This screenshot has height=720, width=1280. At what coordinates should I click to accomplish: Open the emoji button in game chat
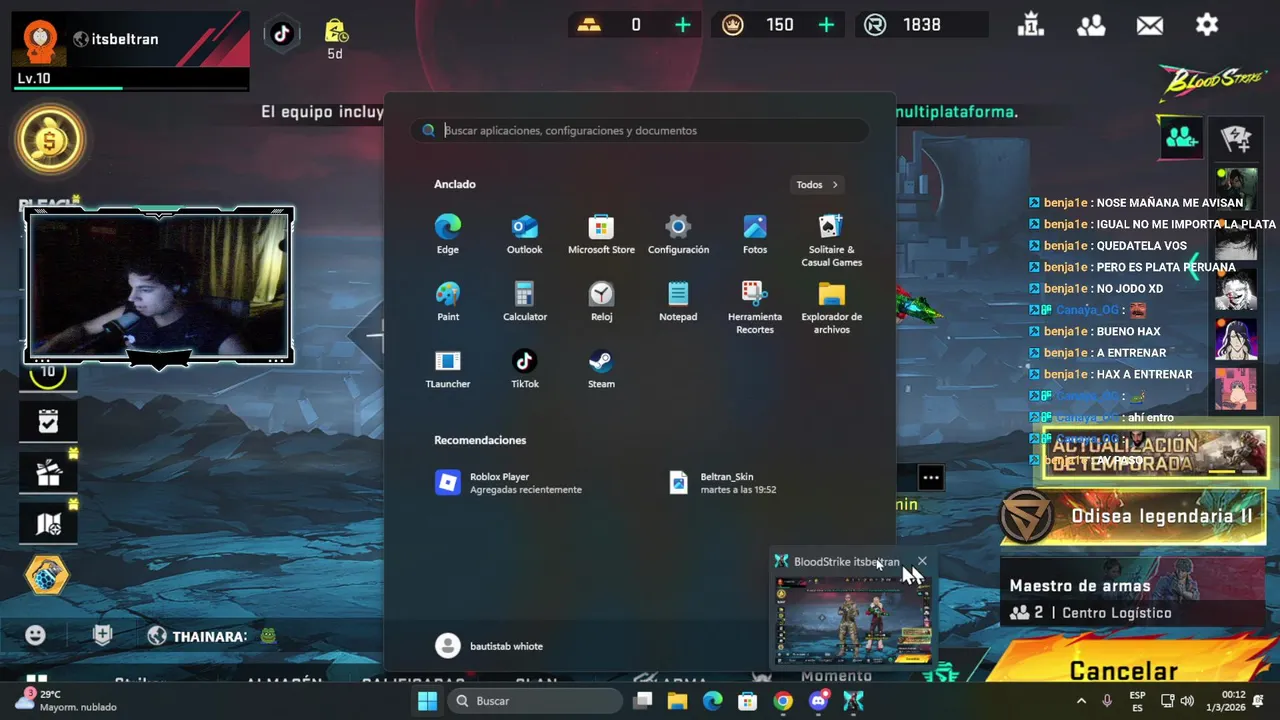(35, 635)
